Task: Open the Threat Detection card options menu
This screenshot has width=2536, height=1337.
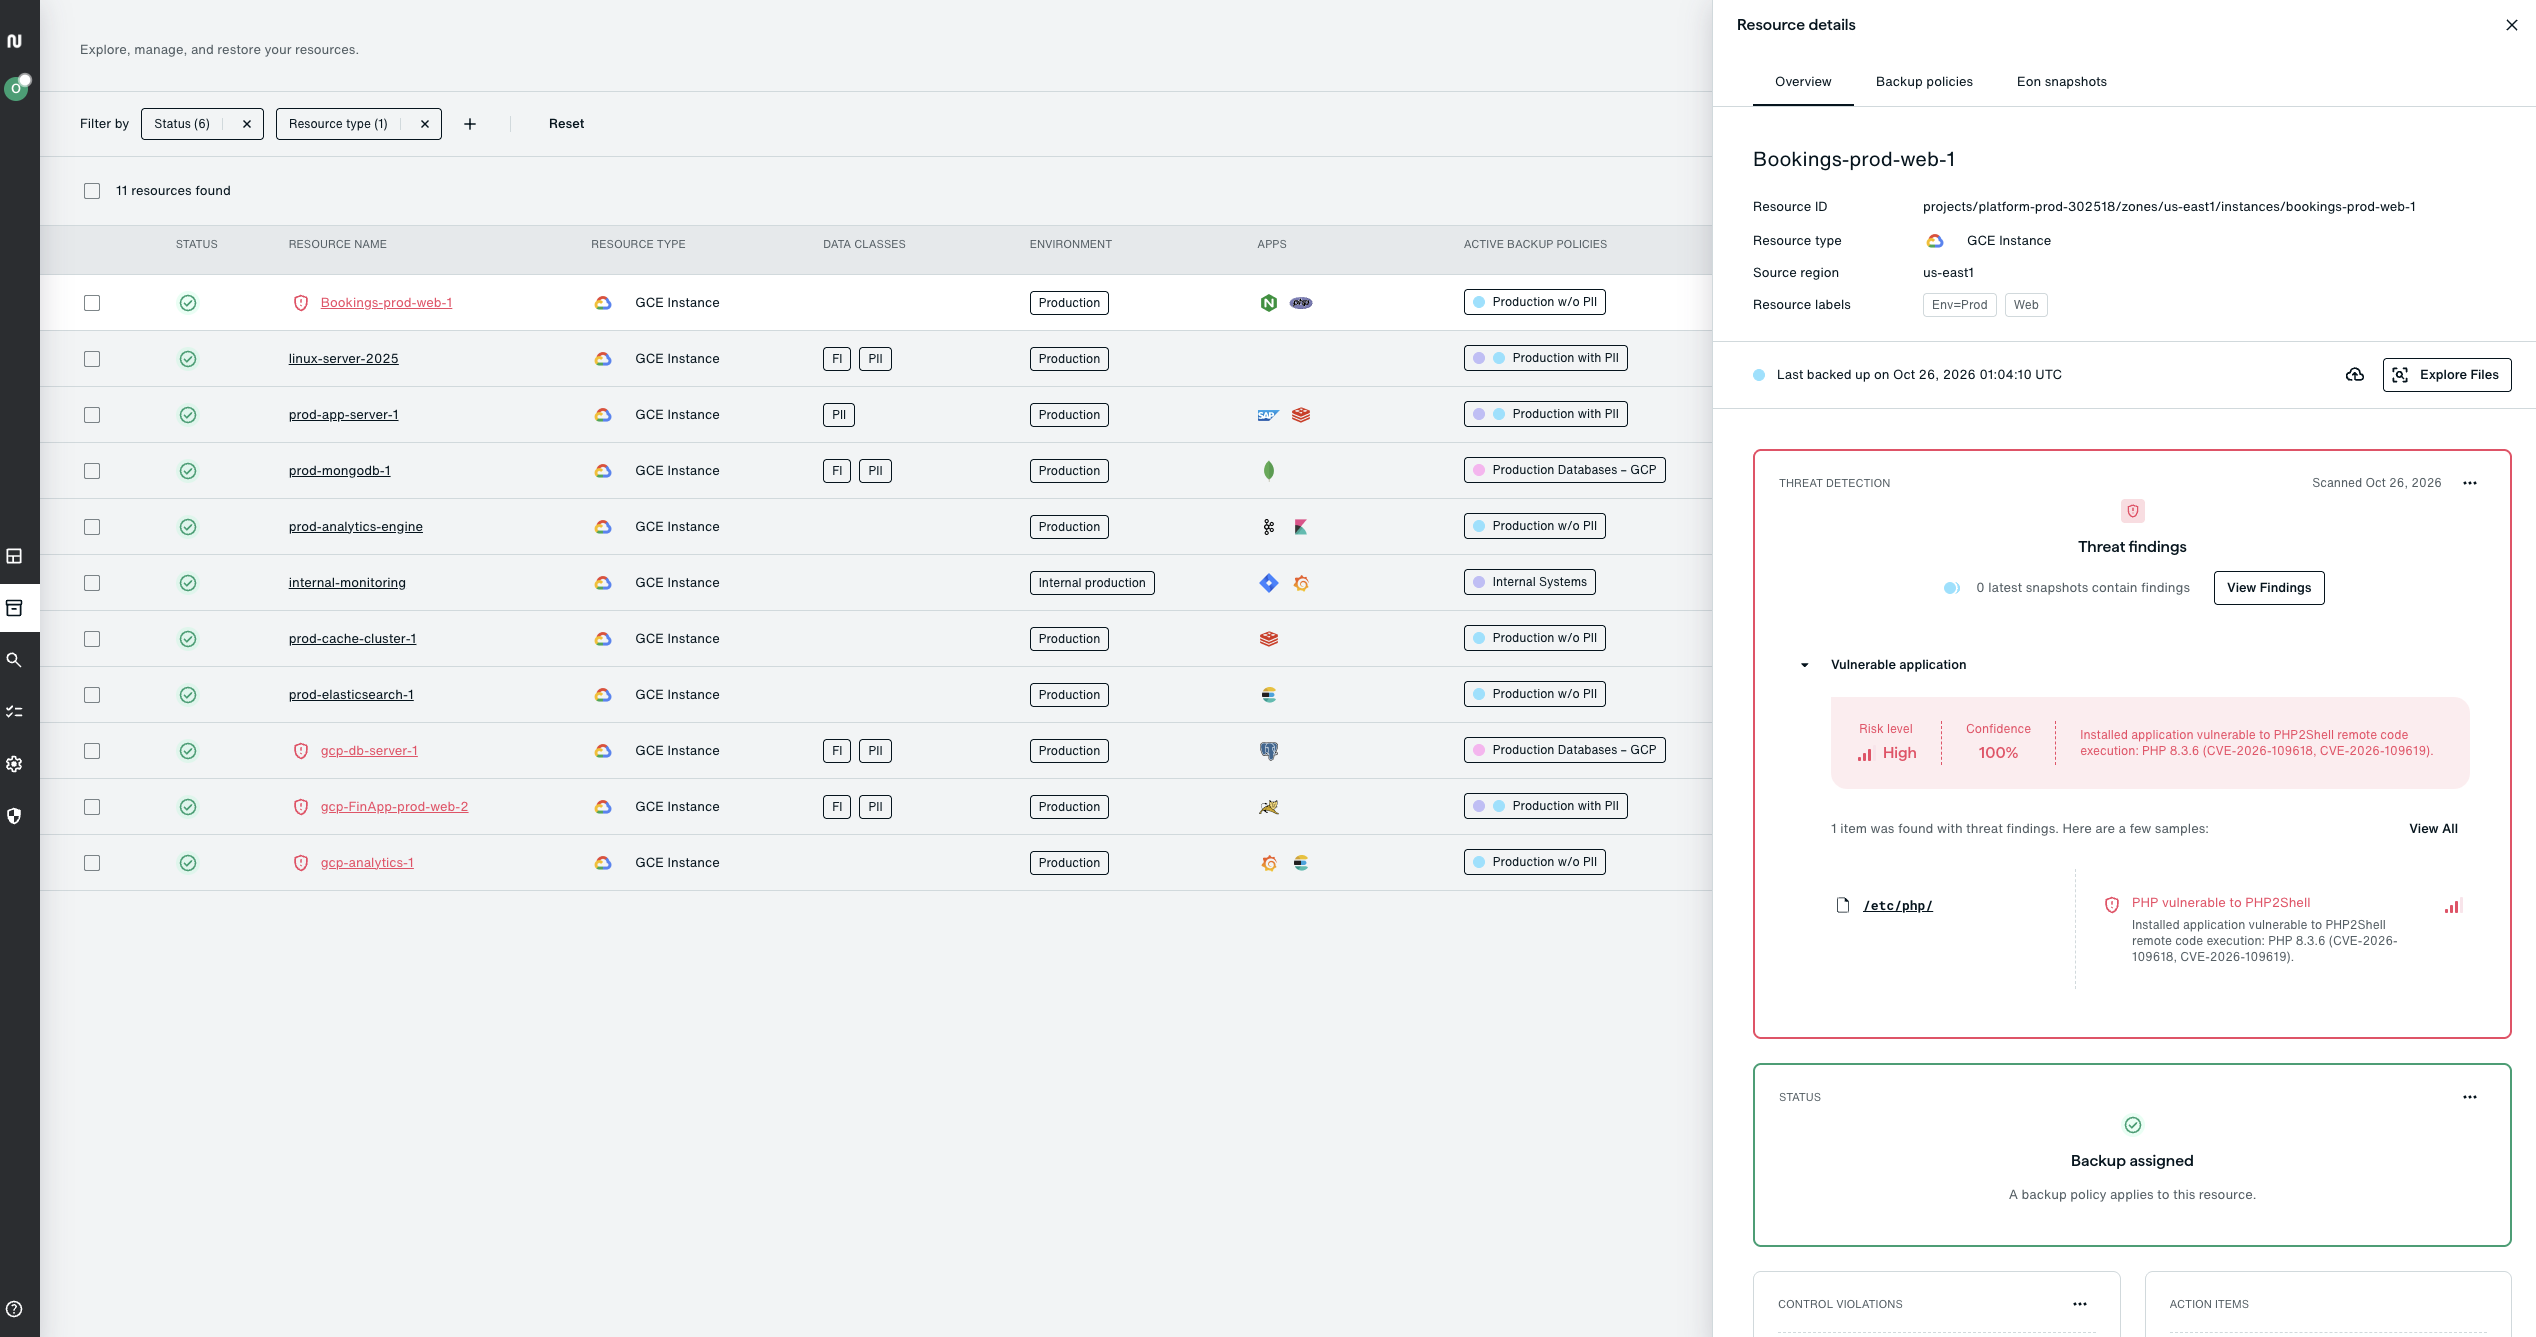Action: [2470, 483]
